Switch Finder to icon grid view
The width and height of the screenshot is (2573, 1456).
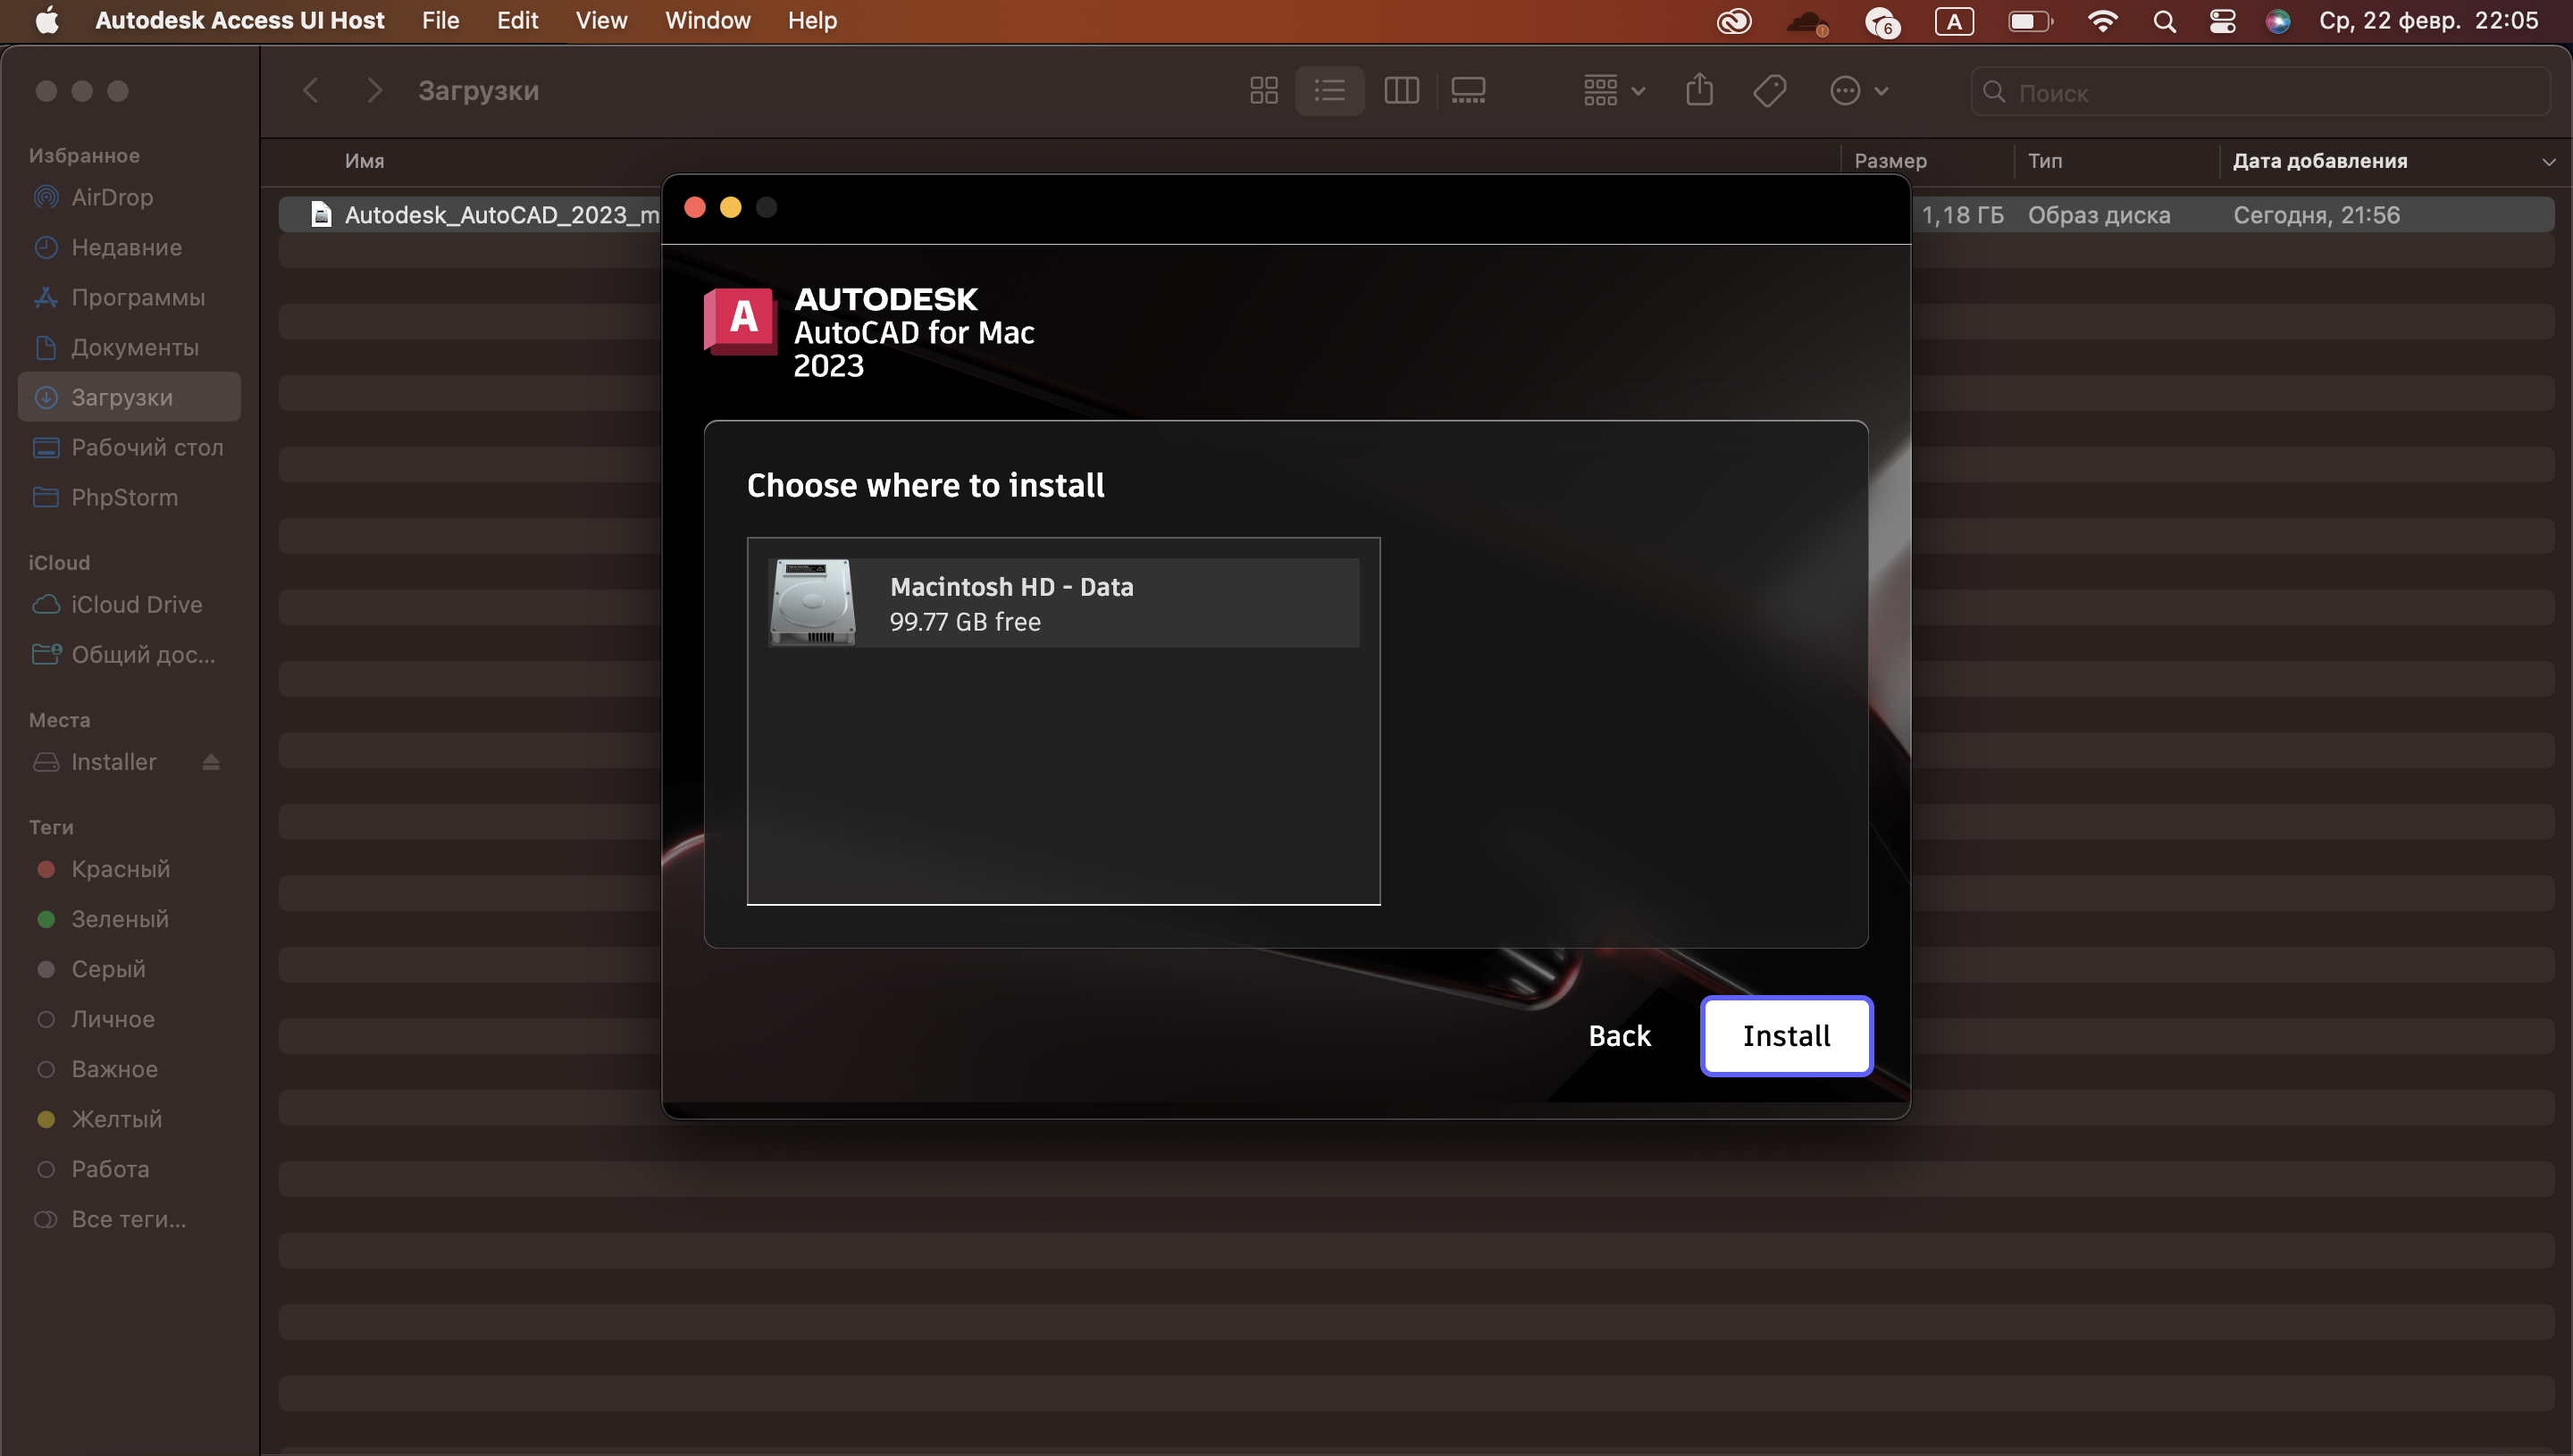[x=1263, y=91]
